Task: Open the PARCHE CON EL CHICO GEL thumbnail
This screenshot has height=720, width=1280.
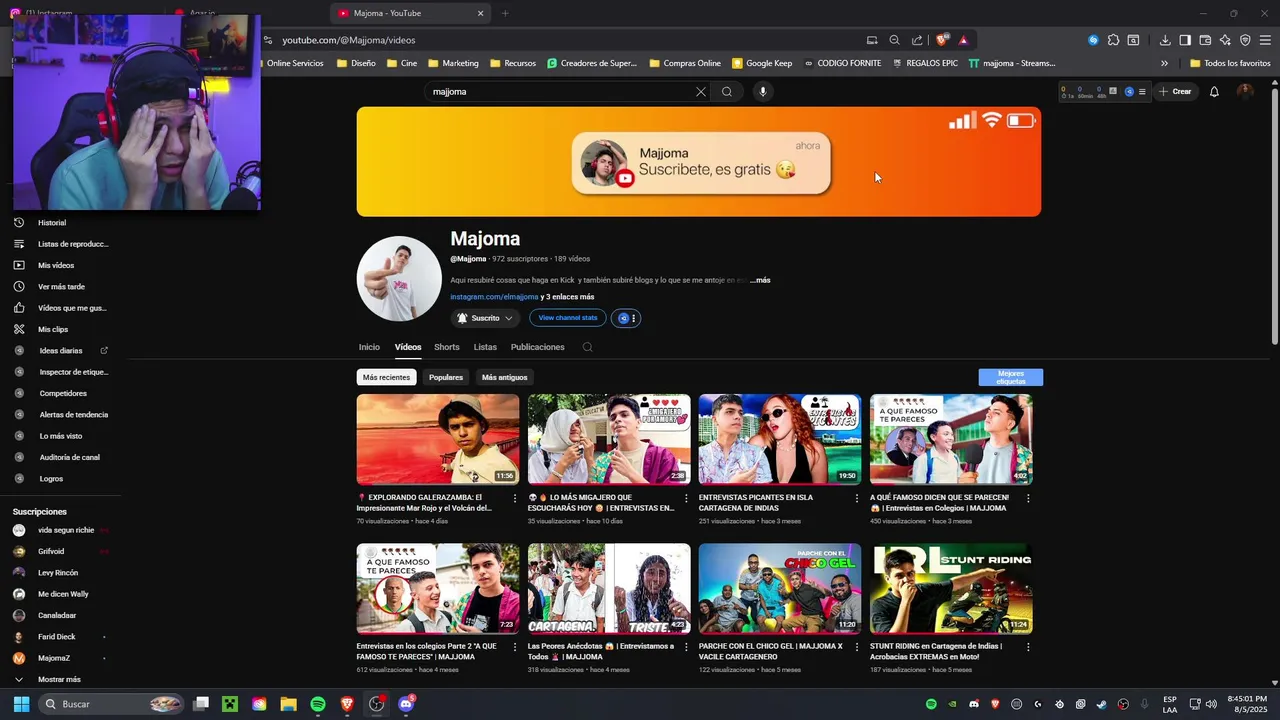Action: pos(780,589)
